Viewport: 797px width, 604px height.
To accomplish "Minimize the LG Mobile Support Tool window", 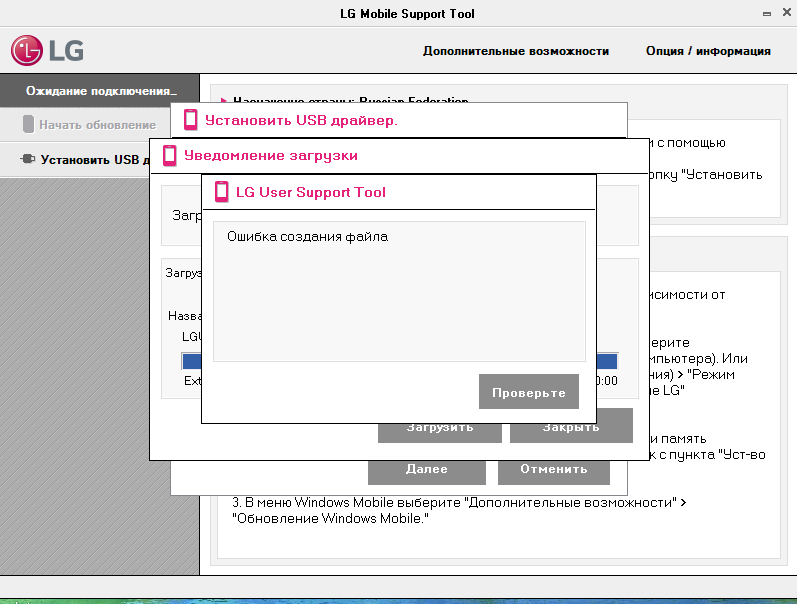I will [x=767, y=14].
